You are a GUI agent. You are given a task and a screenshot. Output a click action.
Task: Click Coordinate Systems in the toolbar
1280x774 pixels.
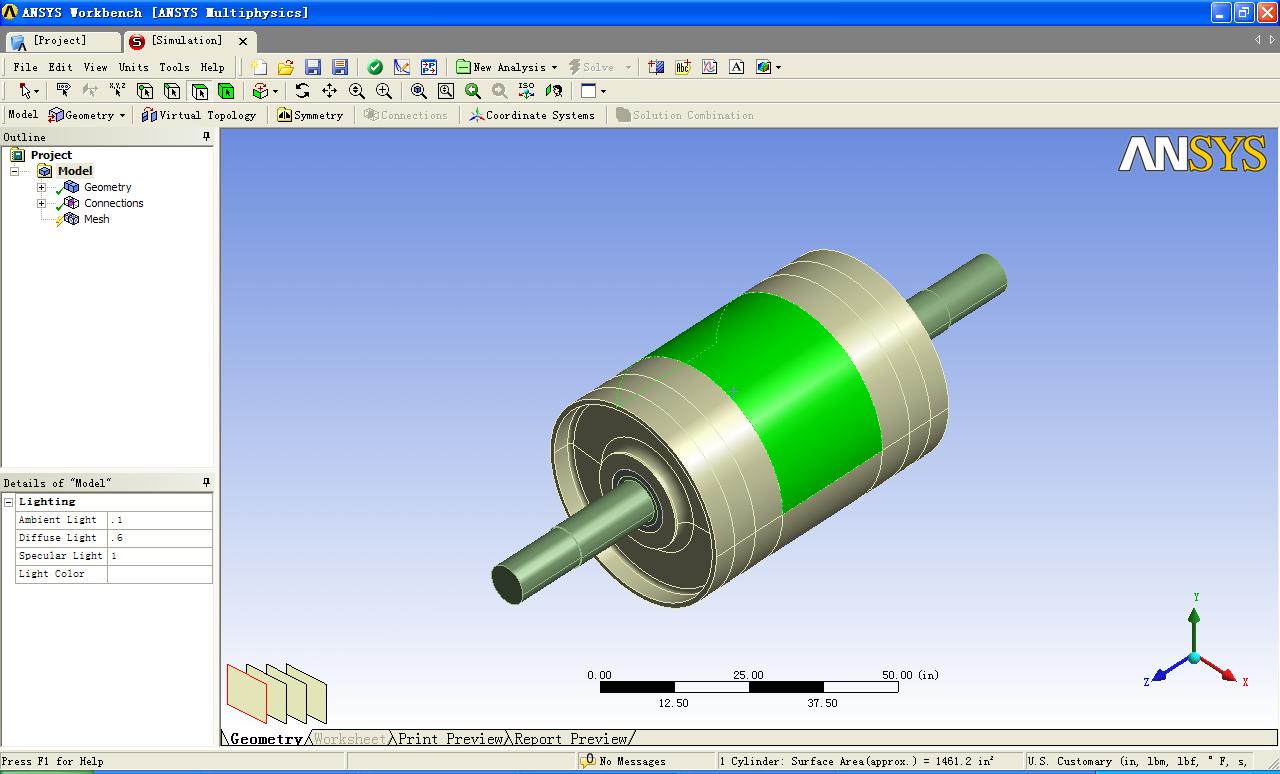coord(532,115)
